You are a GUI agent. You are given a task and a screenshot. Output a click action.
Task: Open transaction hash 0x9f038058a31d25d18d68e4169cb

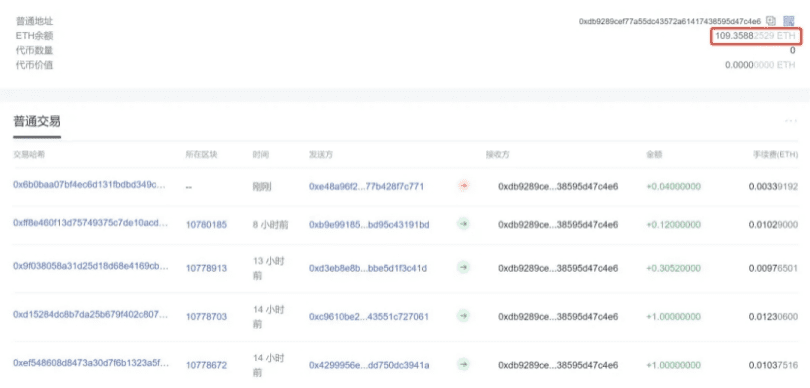(x=90, y=266)
